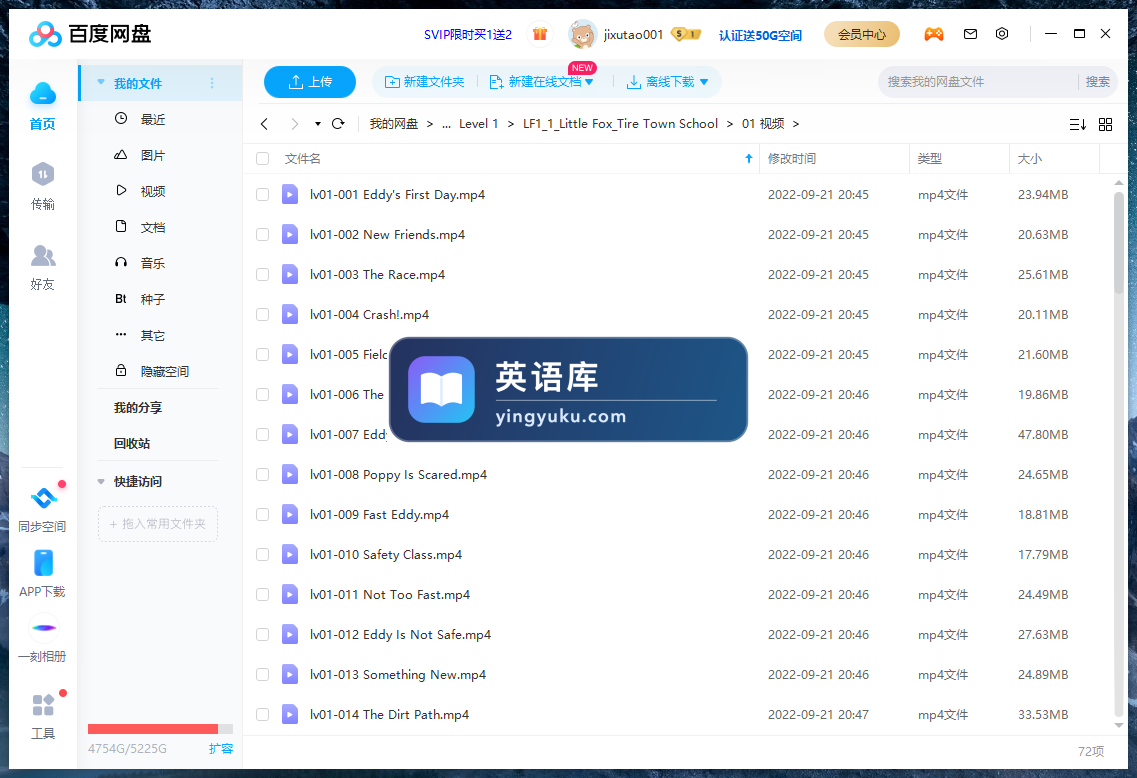This screenshot has width=1137, height=778.
Task: Go forward with the right arrow
Action: click(x=294, y=124)
